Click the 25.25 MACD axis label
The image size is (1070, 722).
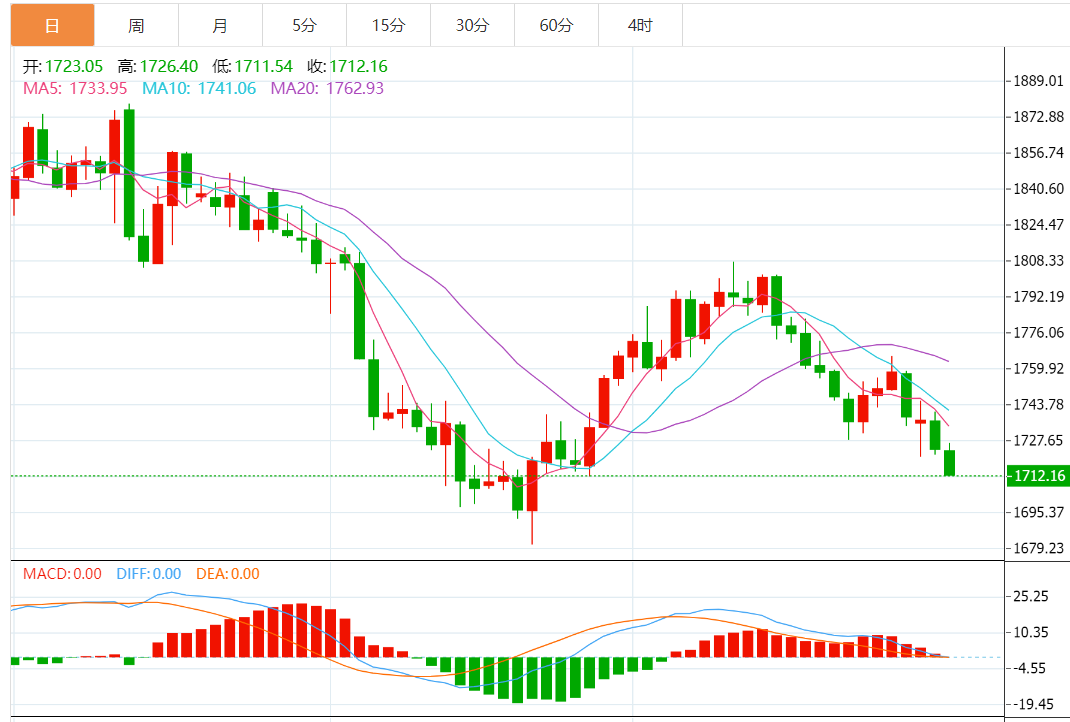(x=1030, y=596)
